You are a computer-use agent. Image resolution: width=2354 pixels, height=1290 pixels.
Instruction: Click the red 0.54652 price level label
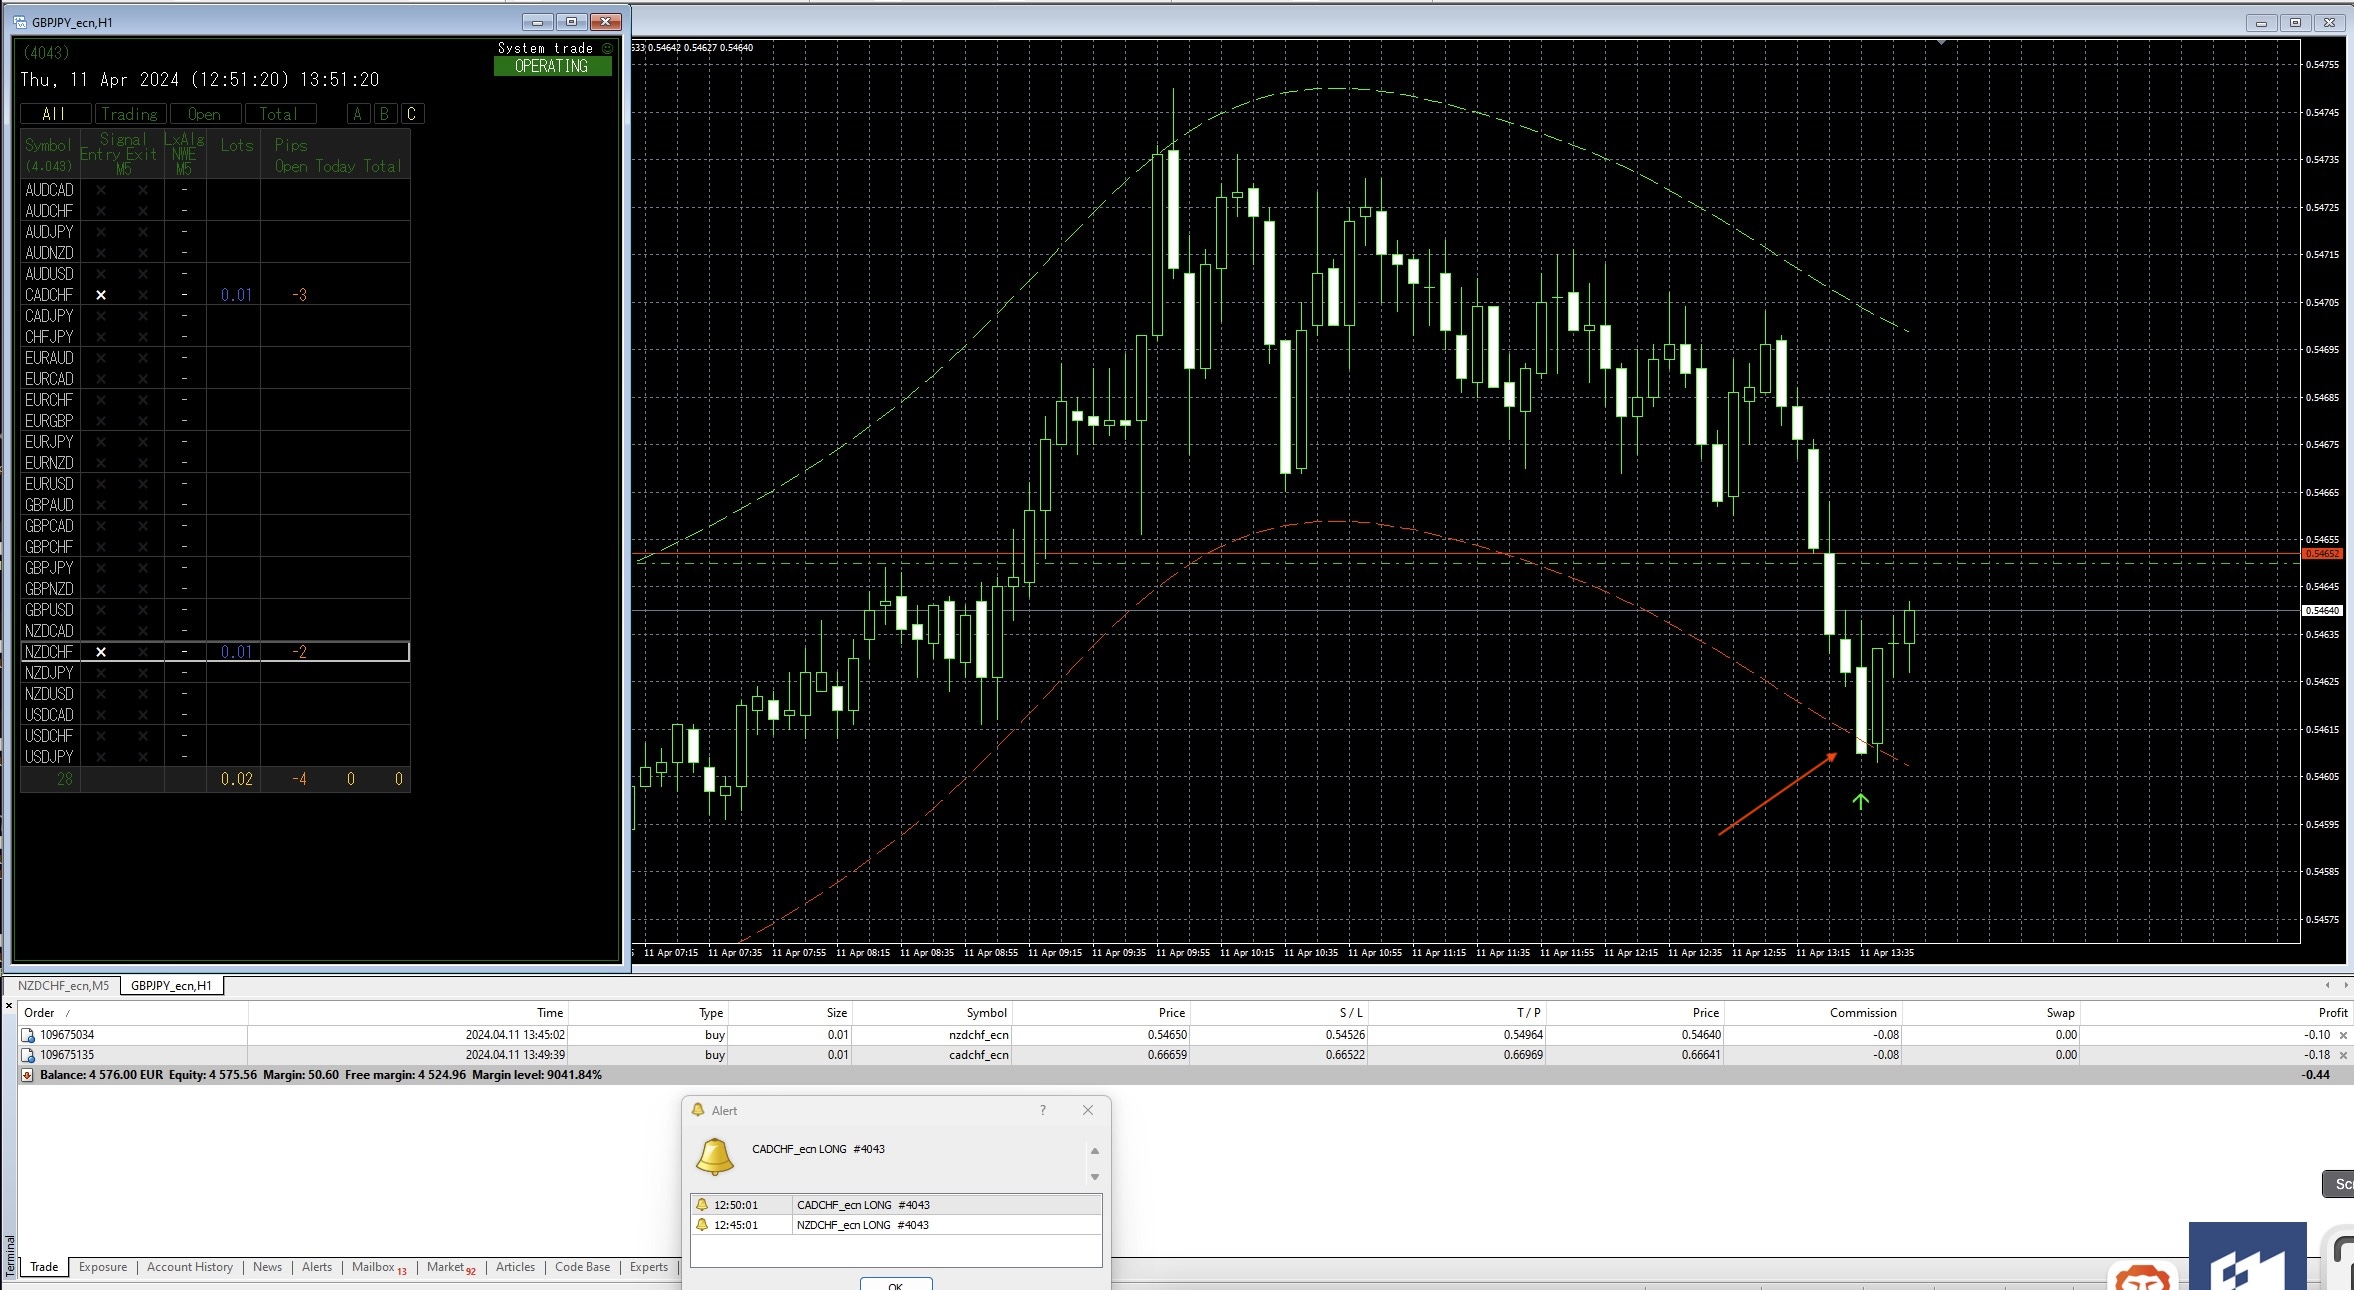coord(2321,553)
